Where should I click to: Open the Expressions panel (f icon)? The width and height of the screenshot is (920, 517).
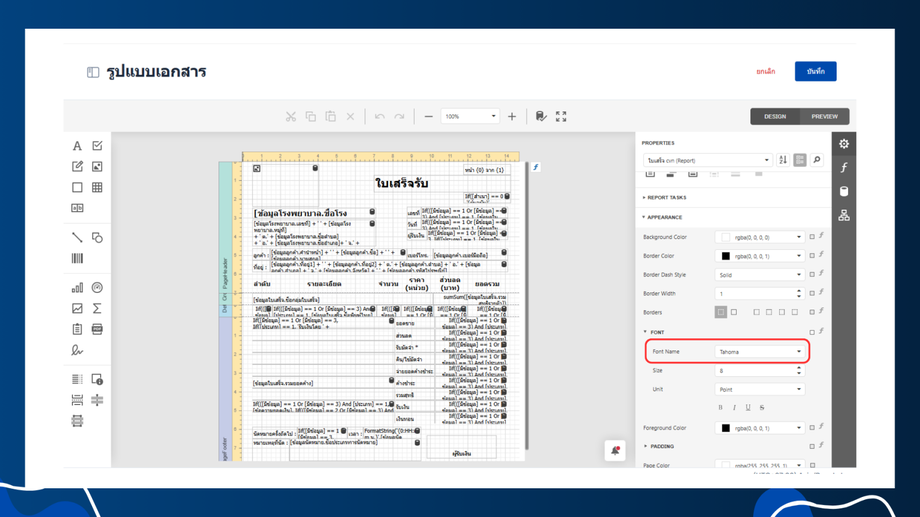coord(844,168)
